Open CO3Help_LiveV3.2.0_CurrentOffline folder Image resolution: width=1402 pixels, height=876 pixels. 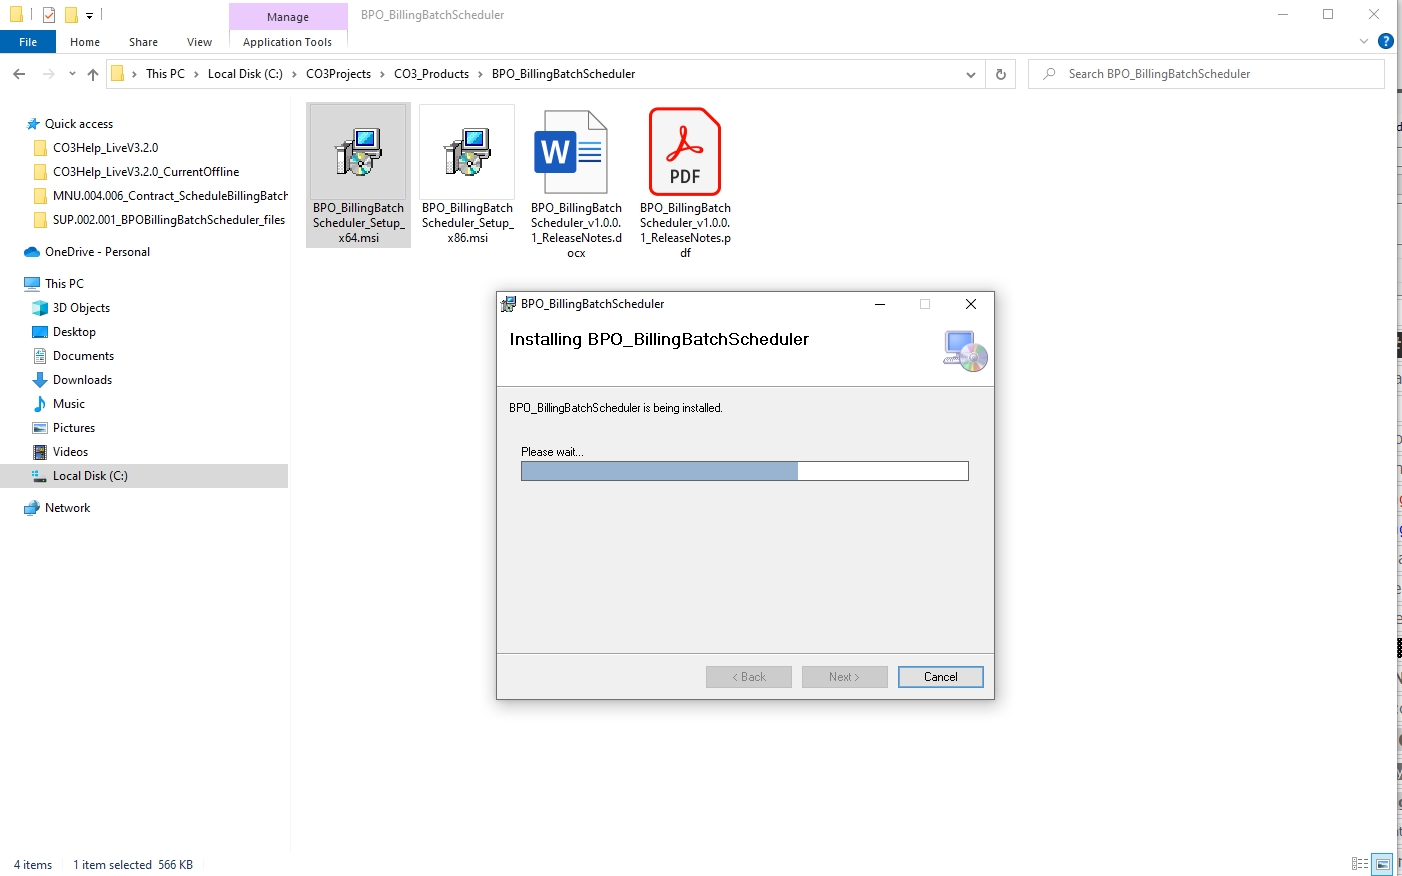tap(146, 172)
